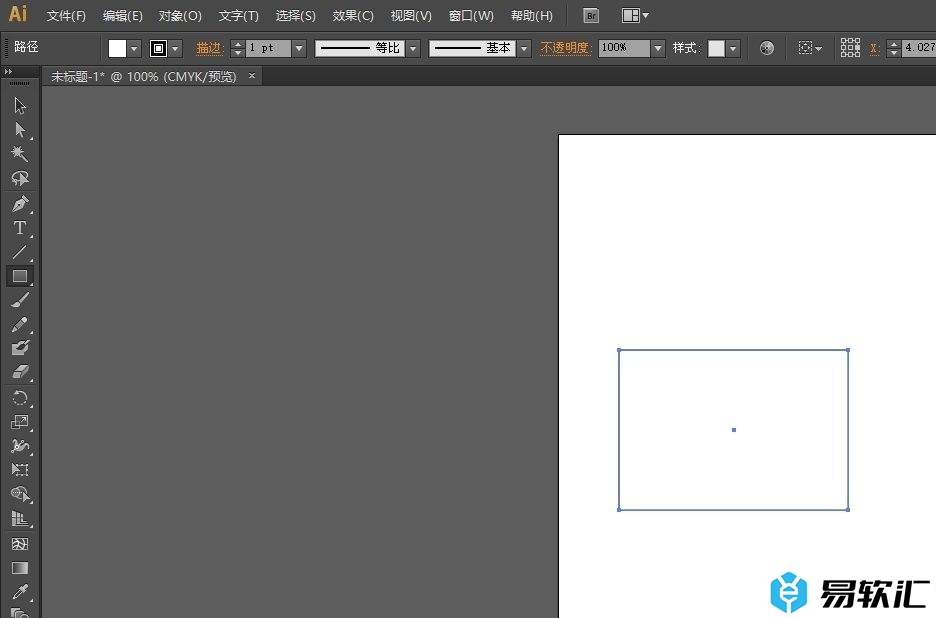Screen dimensions: 936x618
Task: Click the stroke weight stepper arrows
Action: [x=238, y=48]
